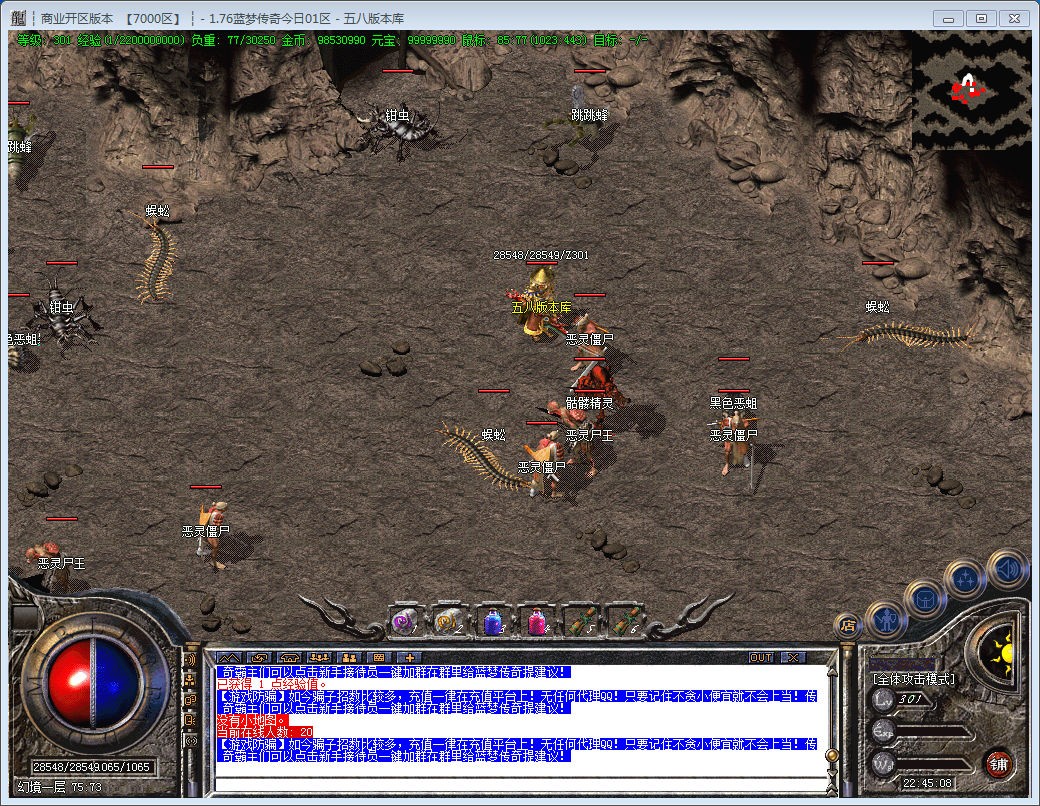The width and height of the screenshot is (1040, 806).
Task: Click the player character 五八版本库
Action: click(x=541, y=305)
